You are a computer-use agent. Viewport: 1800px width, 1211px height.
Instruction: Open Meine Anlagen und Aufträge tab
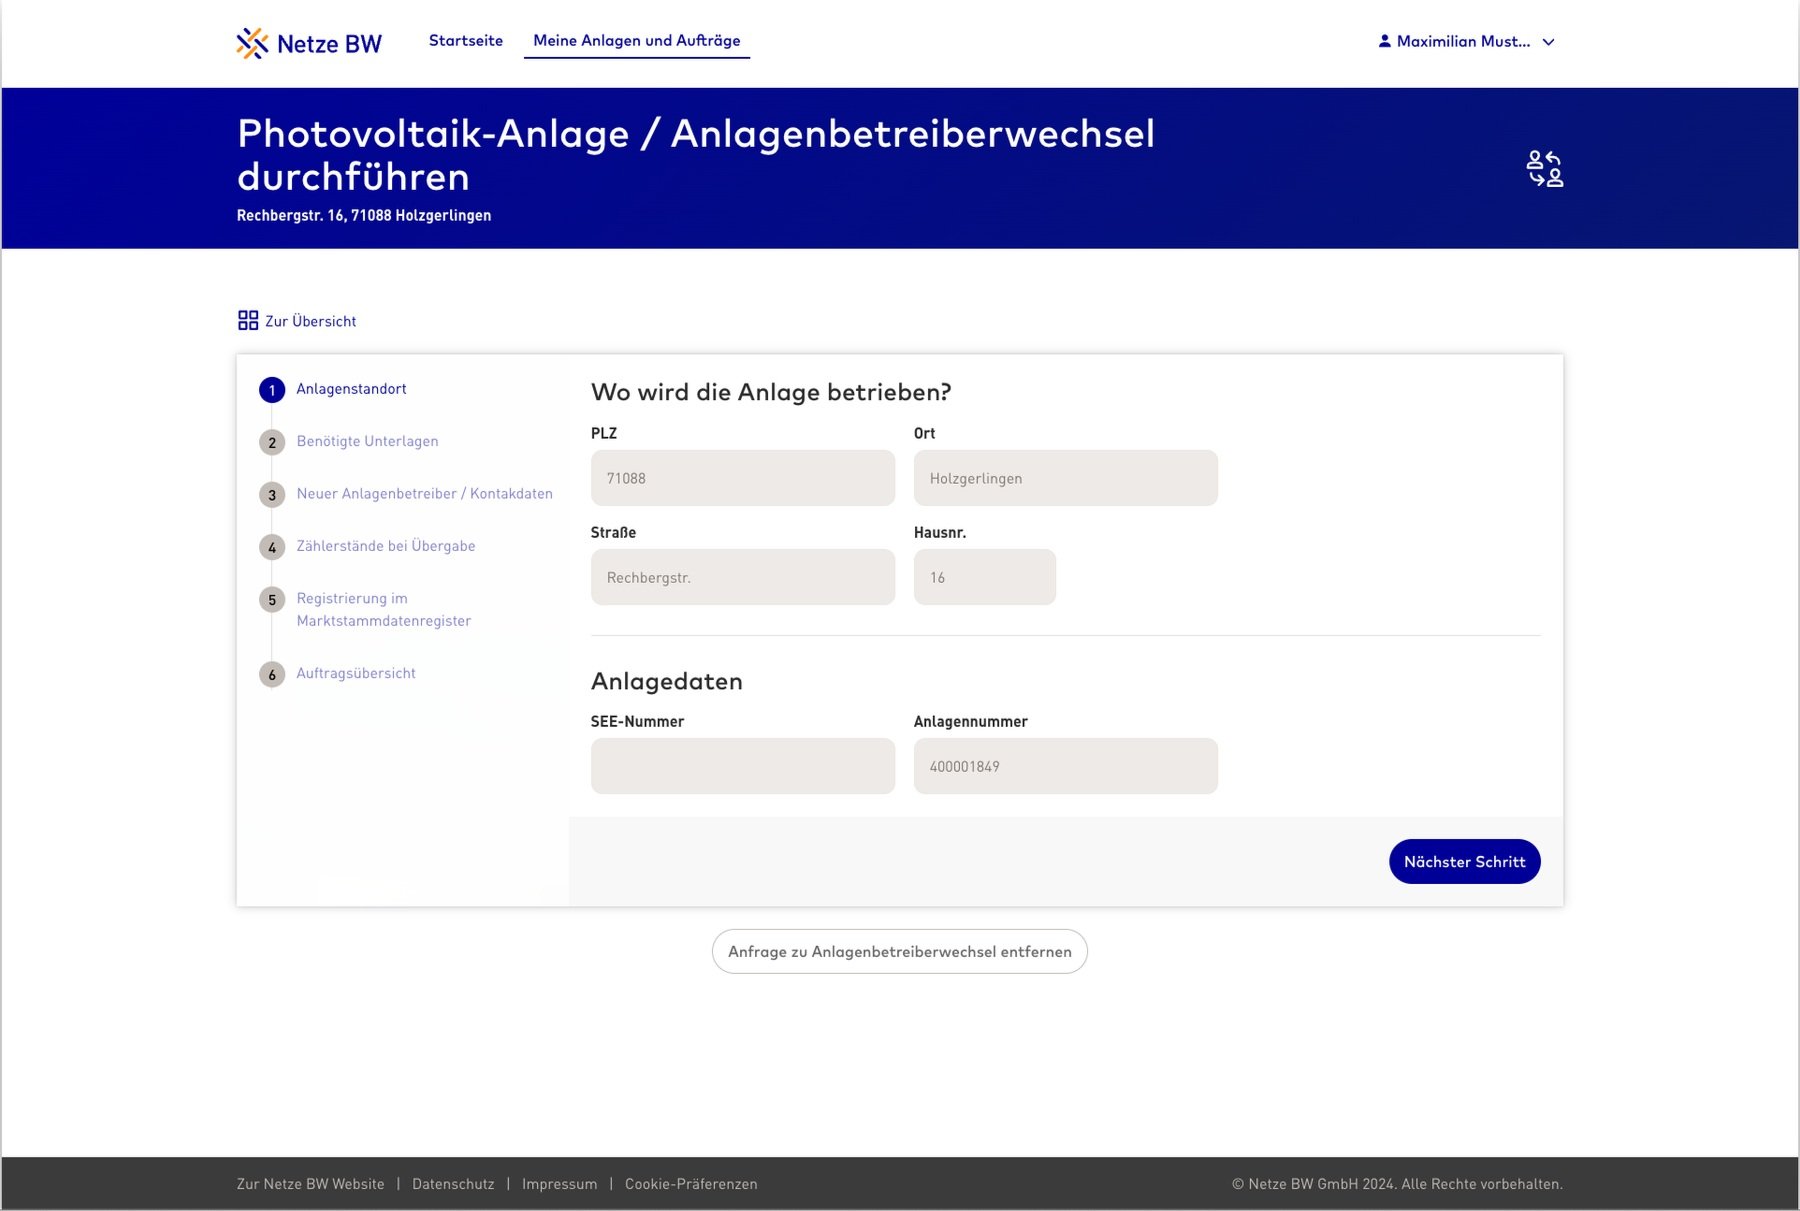point(637,40)
